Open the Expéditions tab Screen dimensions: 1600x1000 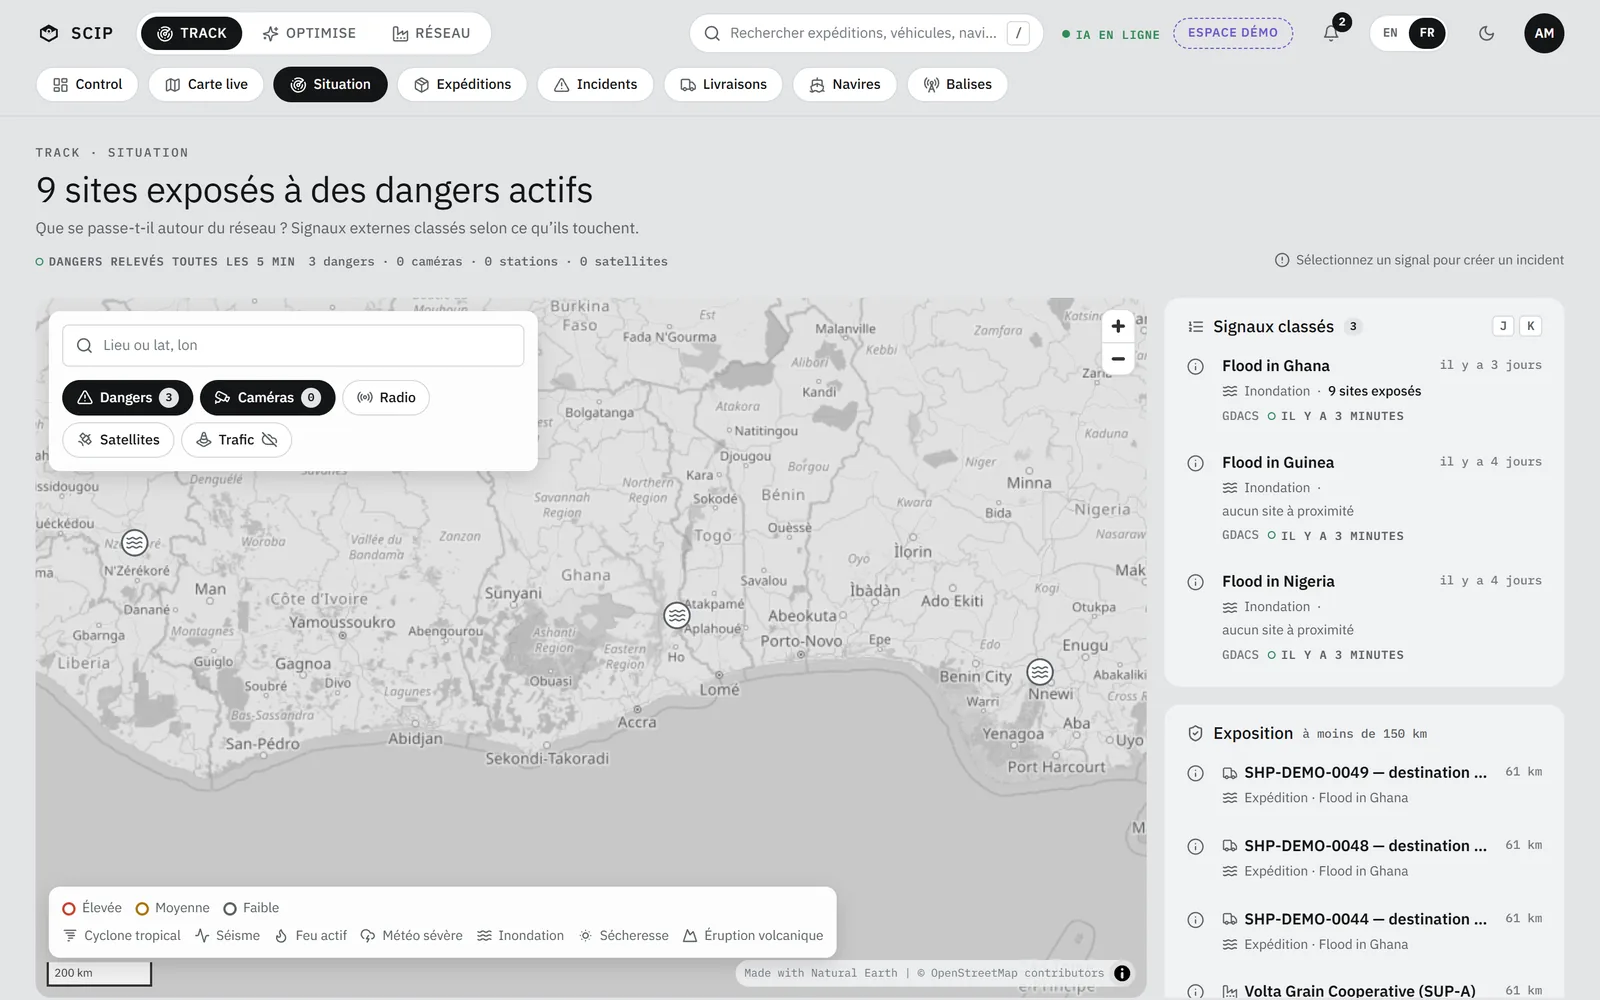tap(462, 84)
